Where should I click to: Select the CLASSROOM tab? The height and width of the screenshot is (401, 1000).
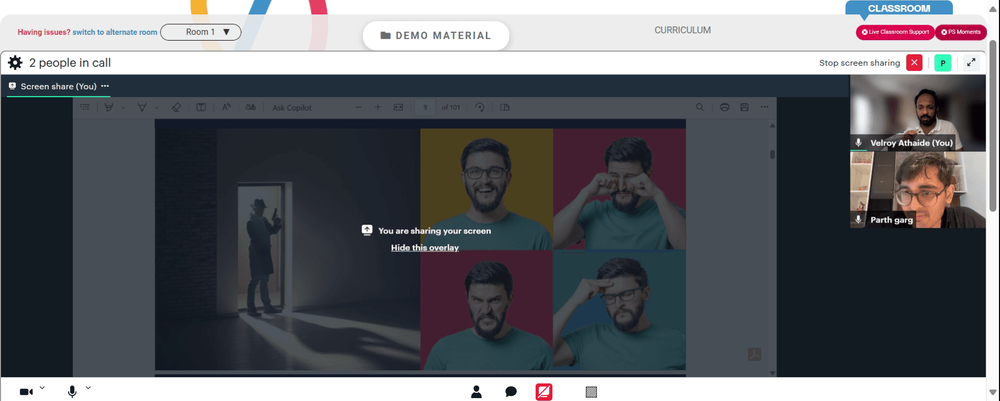[x=899, y=8]
